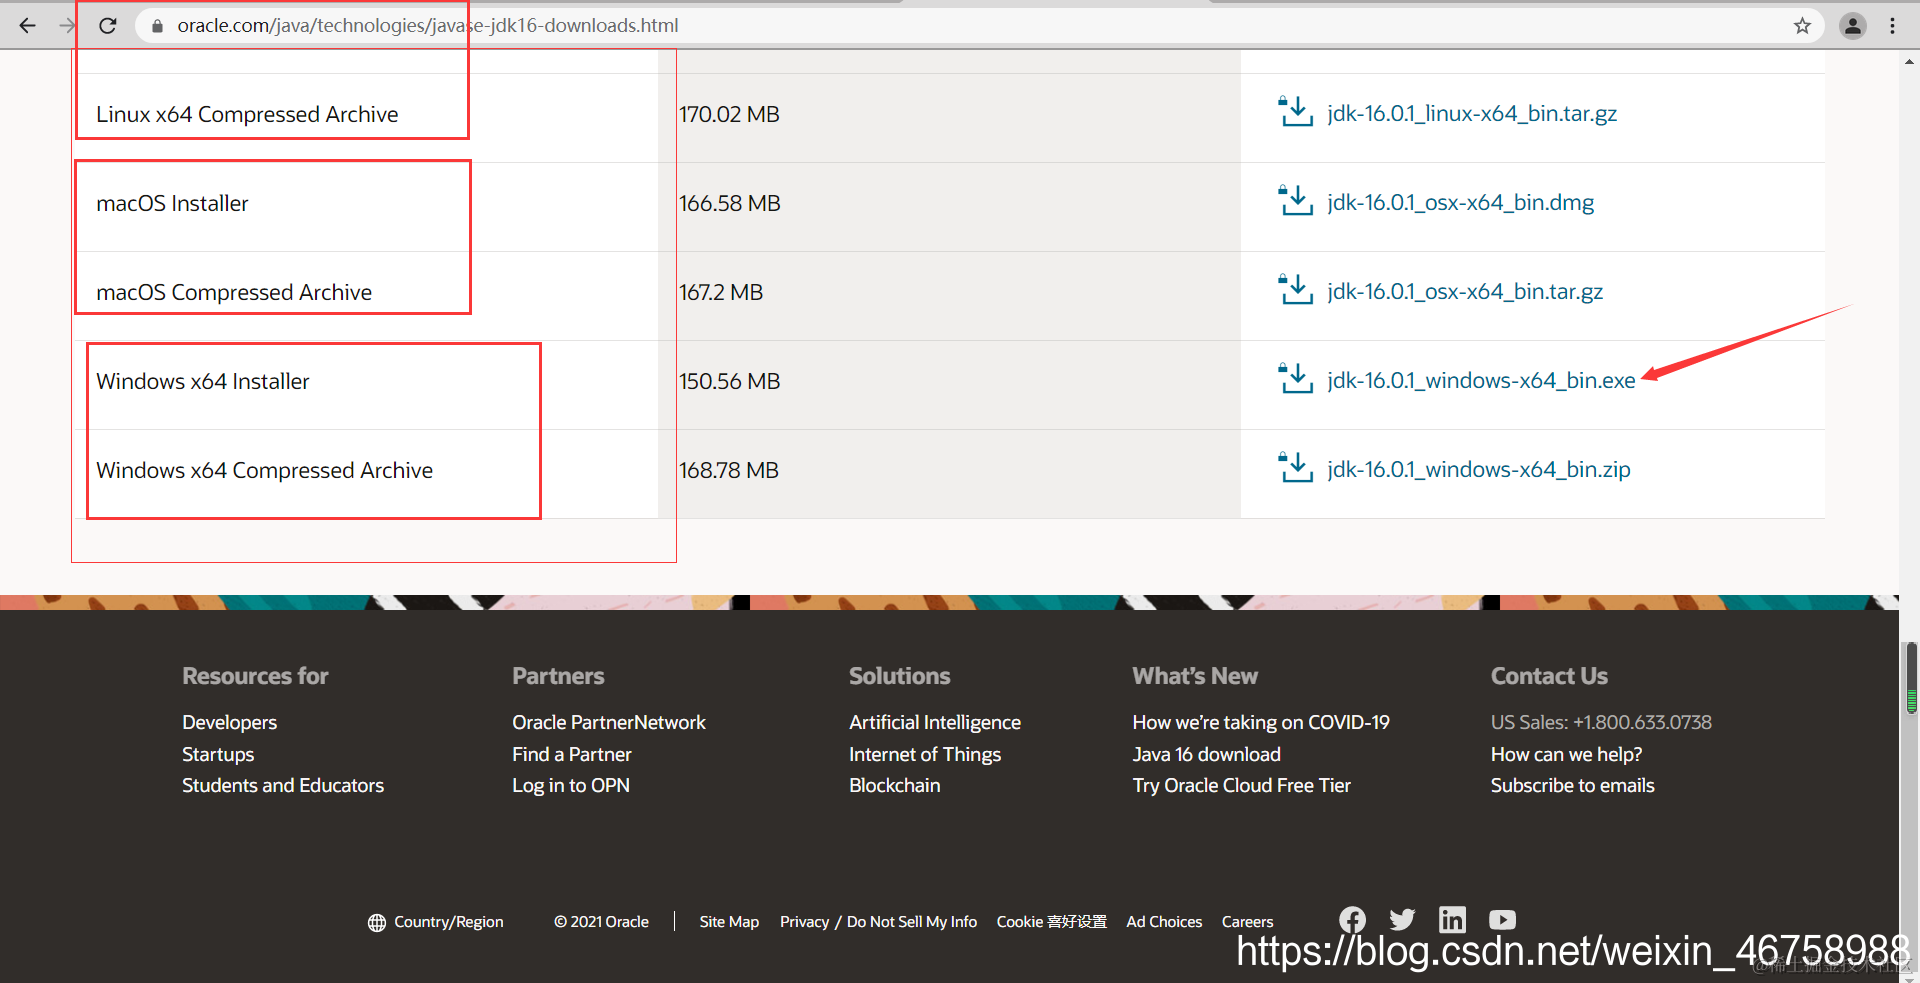Open How can we help? link

point(1567,754)
